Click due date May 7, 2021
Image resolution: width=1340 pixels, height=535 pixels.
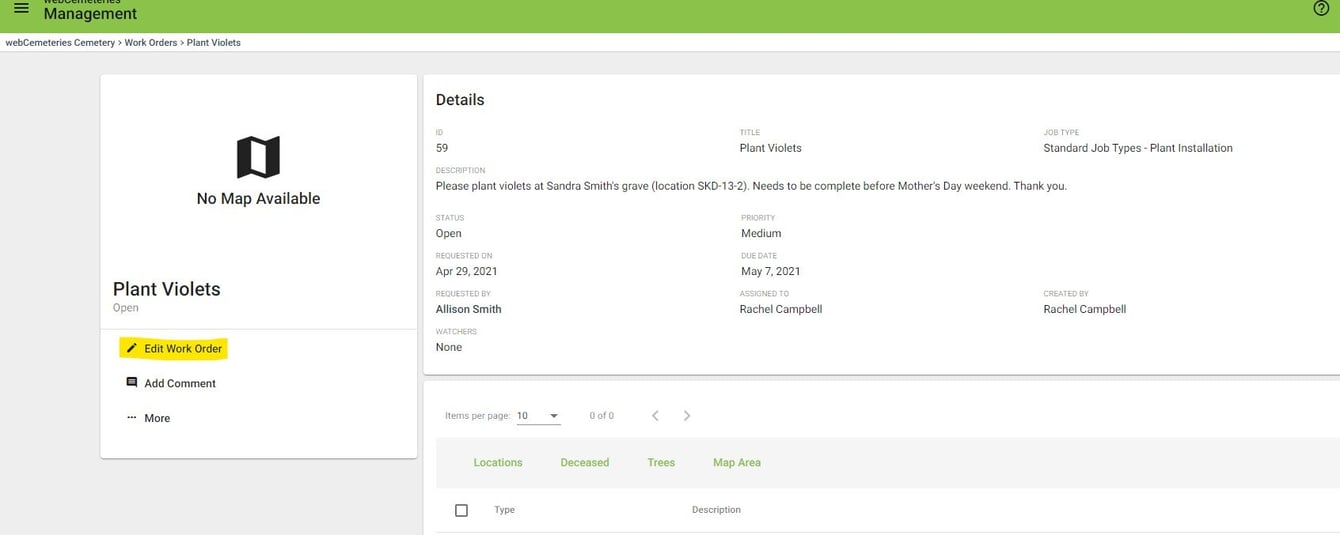(770, 271)
